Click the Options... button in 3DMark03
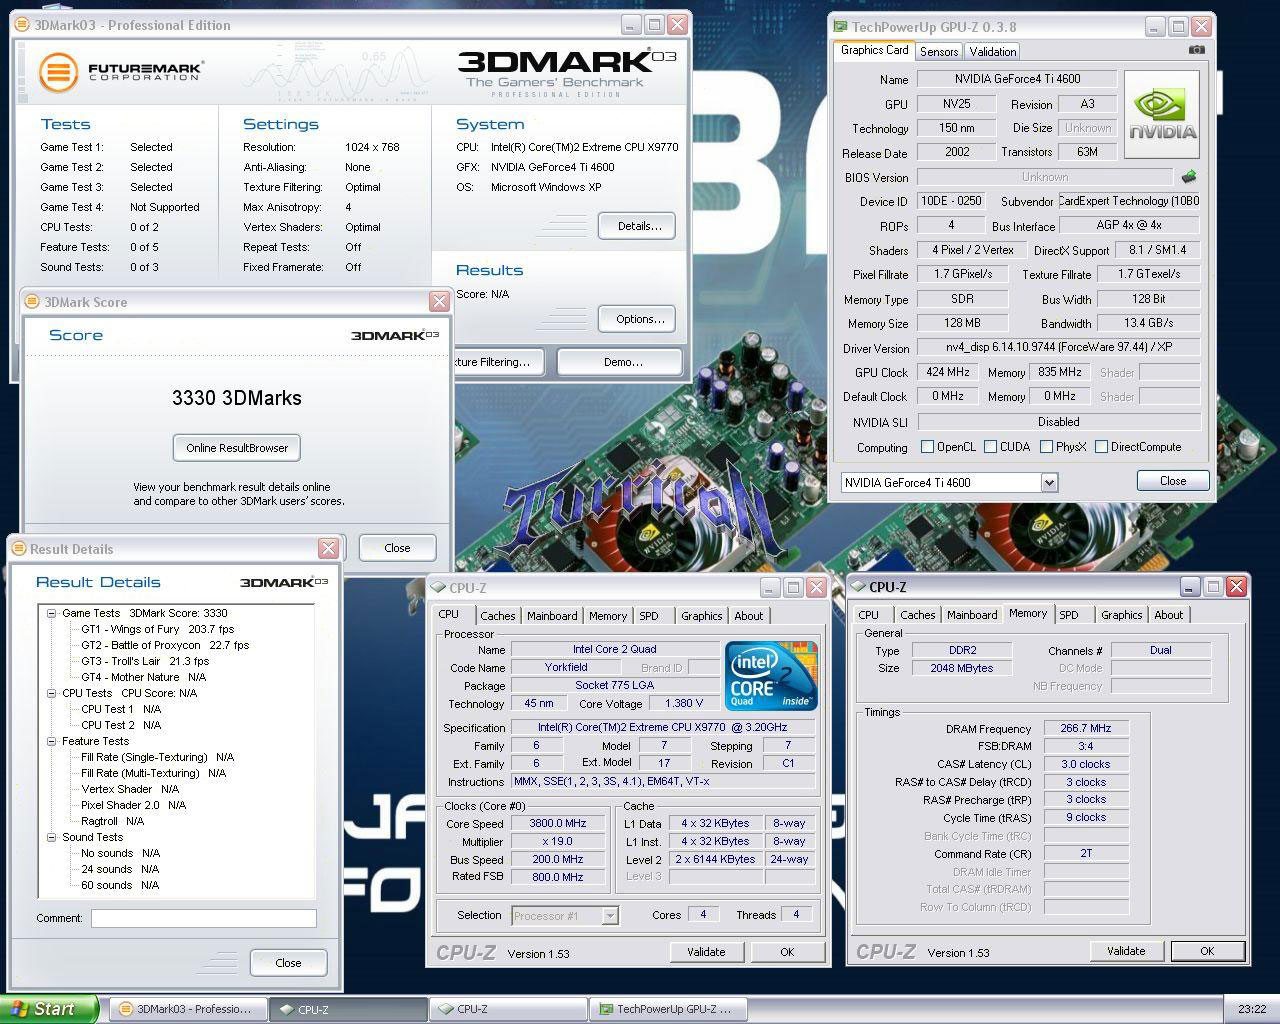Screen dimensions: 1280x1024 click(x=637, y=319)
